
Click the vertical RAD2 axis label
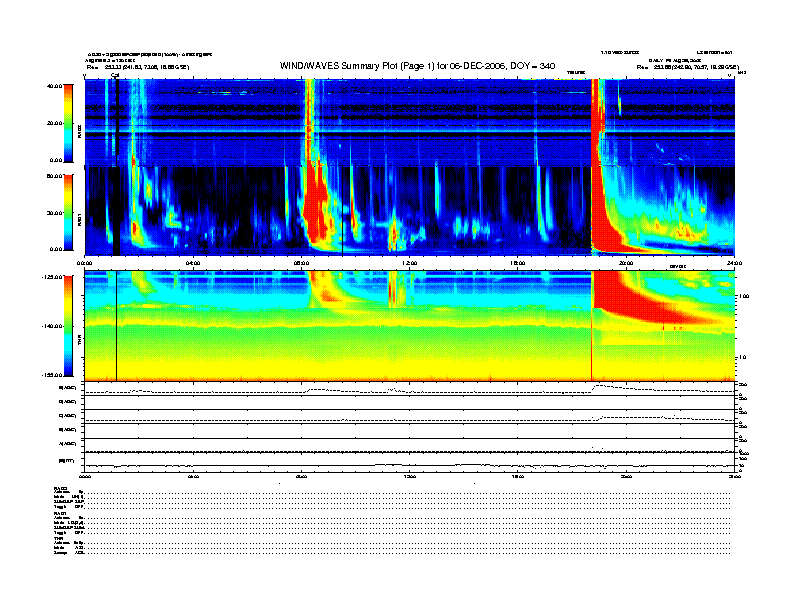[x=79, y=132]
